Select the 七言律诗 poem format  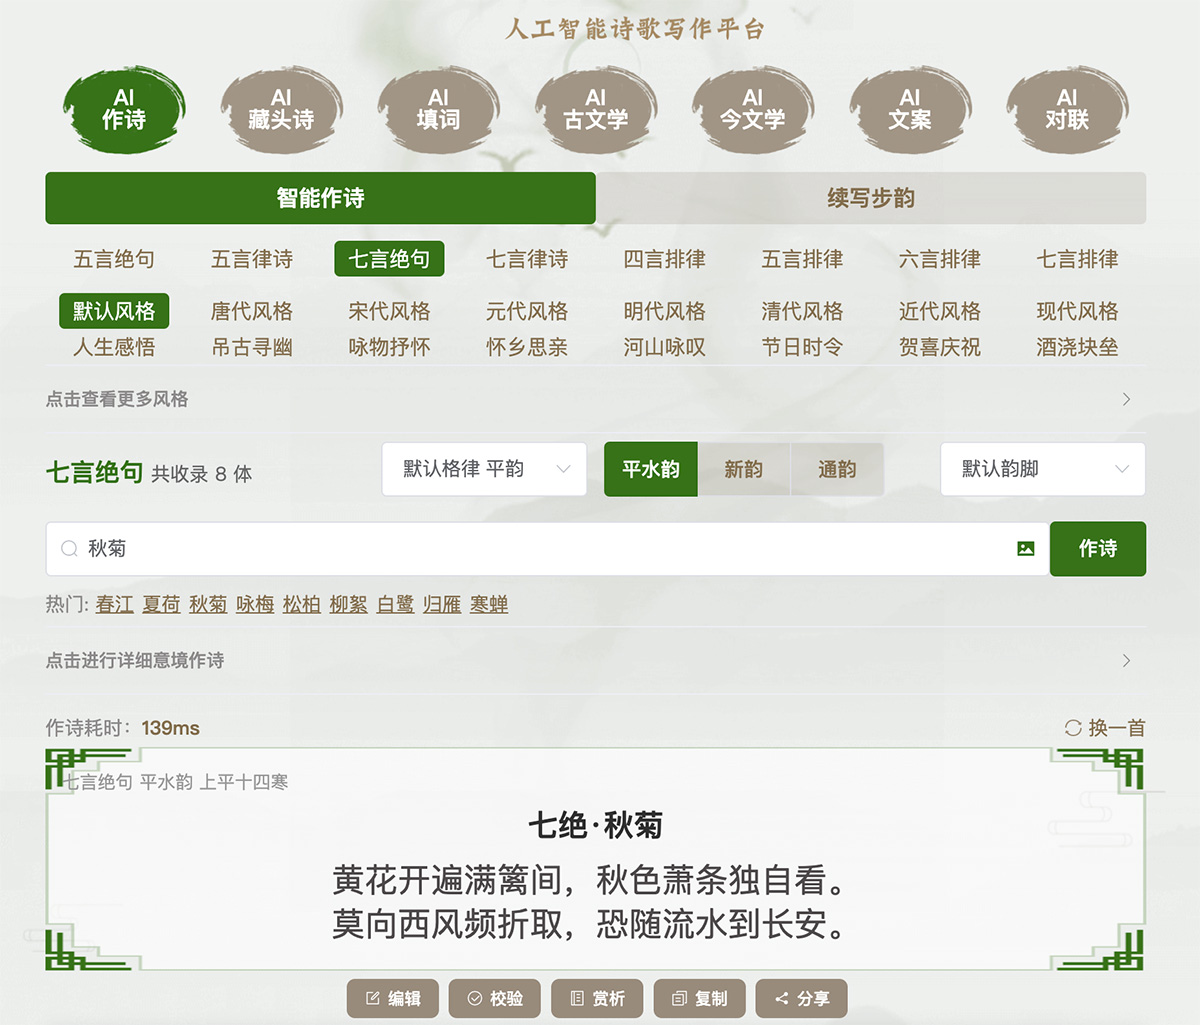pos(527,259)
